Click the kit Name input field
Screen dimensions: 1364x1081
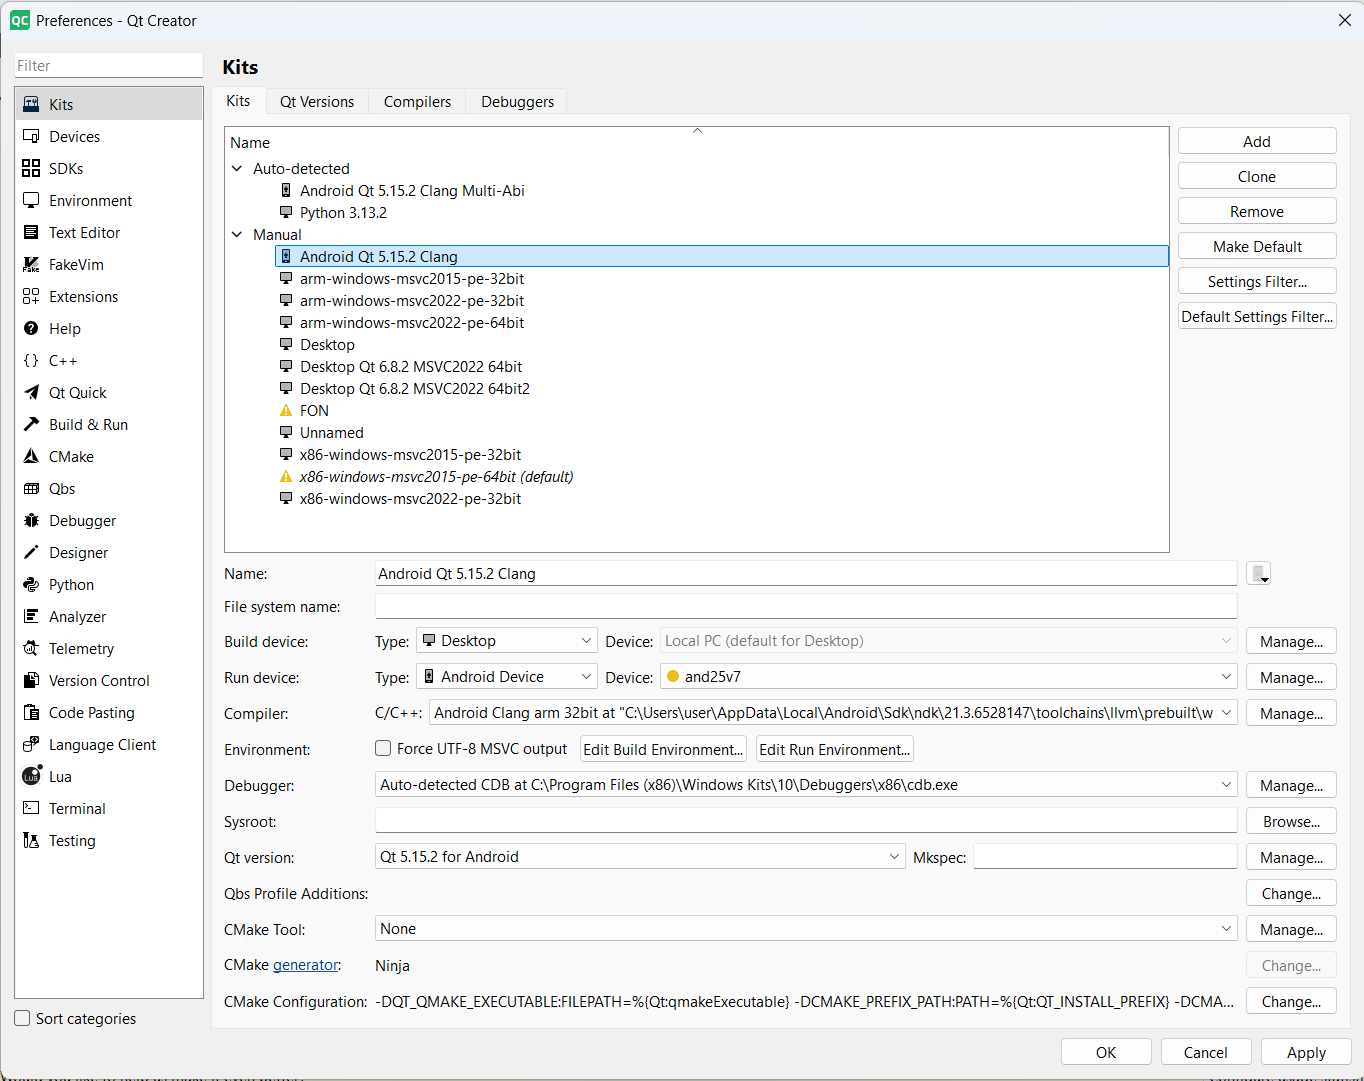[806, 574]
